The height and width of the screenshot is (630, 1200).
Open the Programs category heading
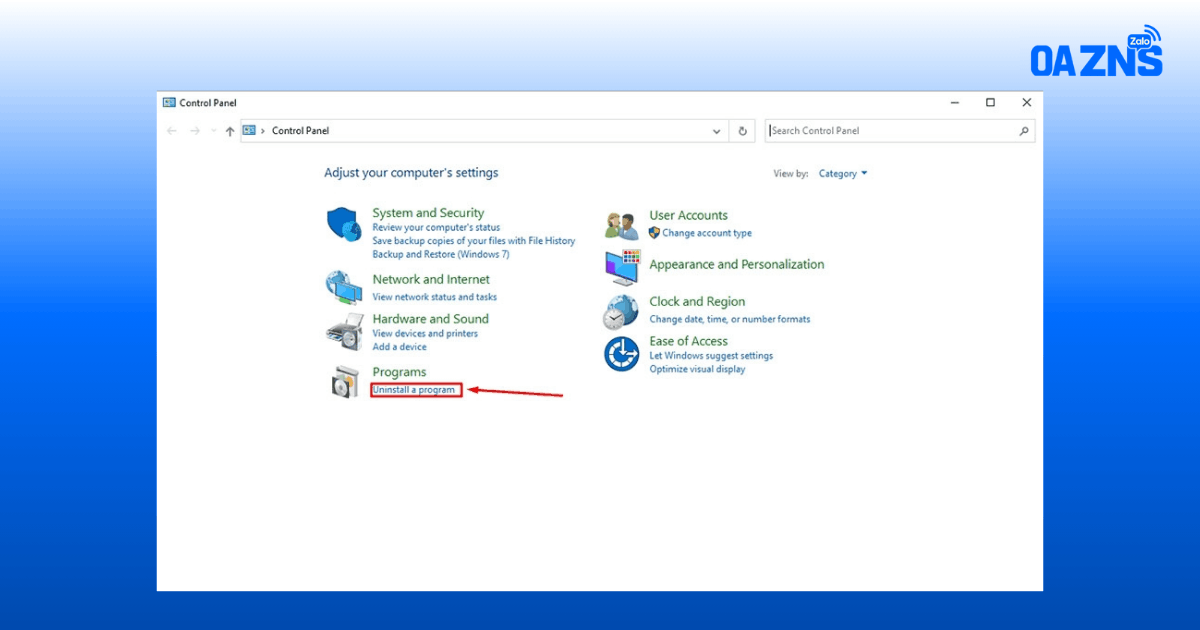point(399,372)
